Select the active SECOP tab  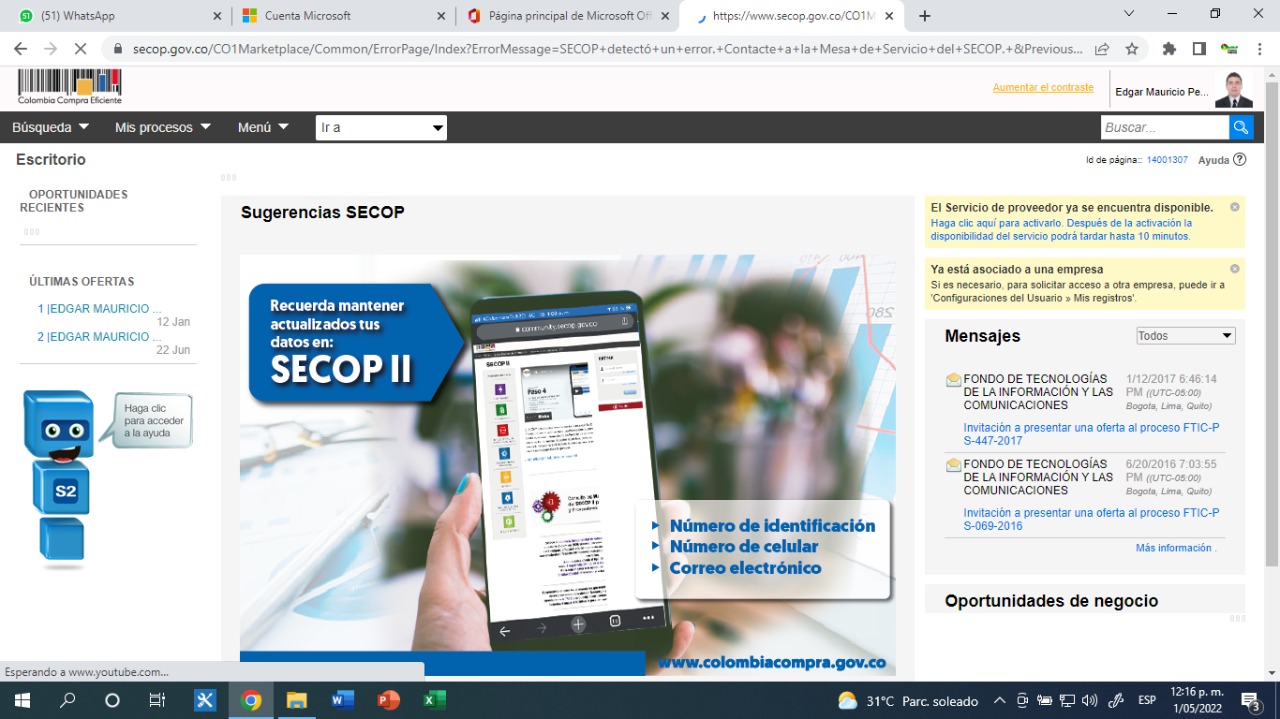pyautogui.click(x=790, y=16)
